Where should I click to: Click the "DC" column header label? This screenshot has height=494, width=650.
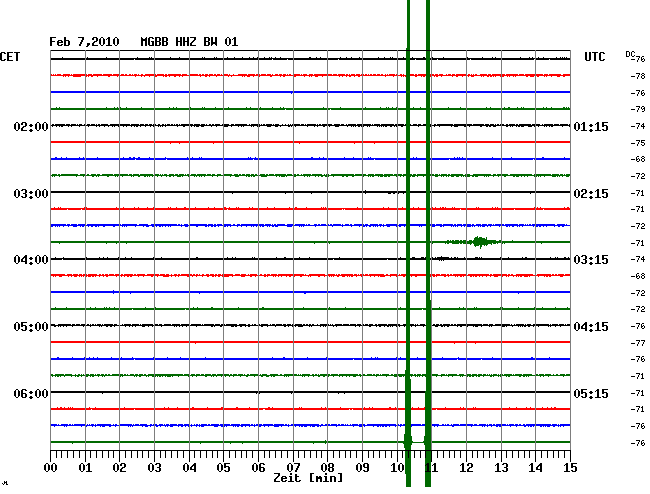click(630, 54)
